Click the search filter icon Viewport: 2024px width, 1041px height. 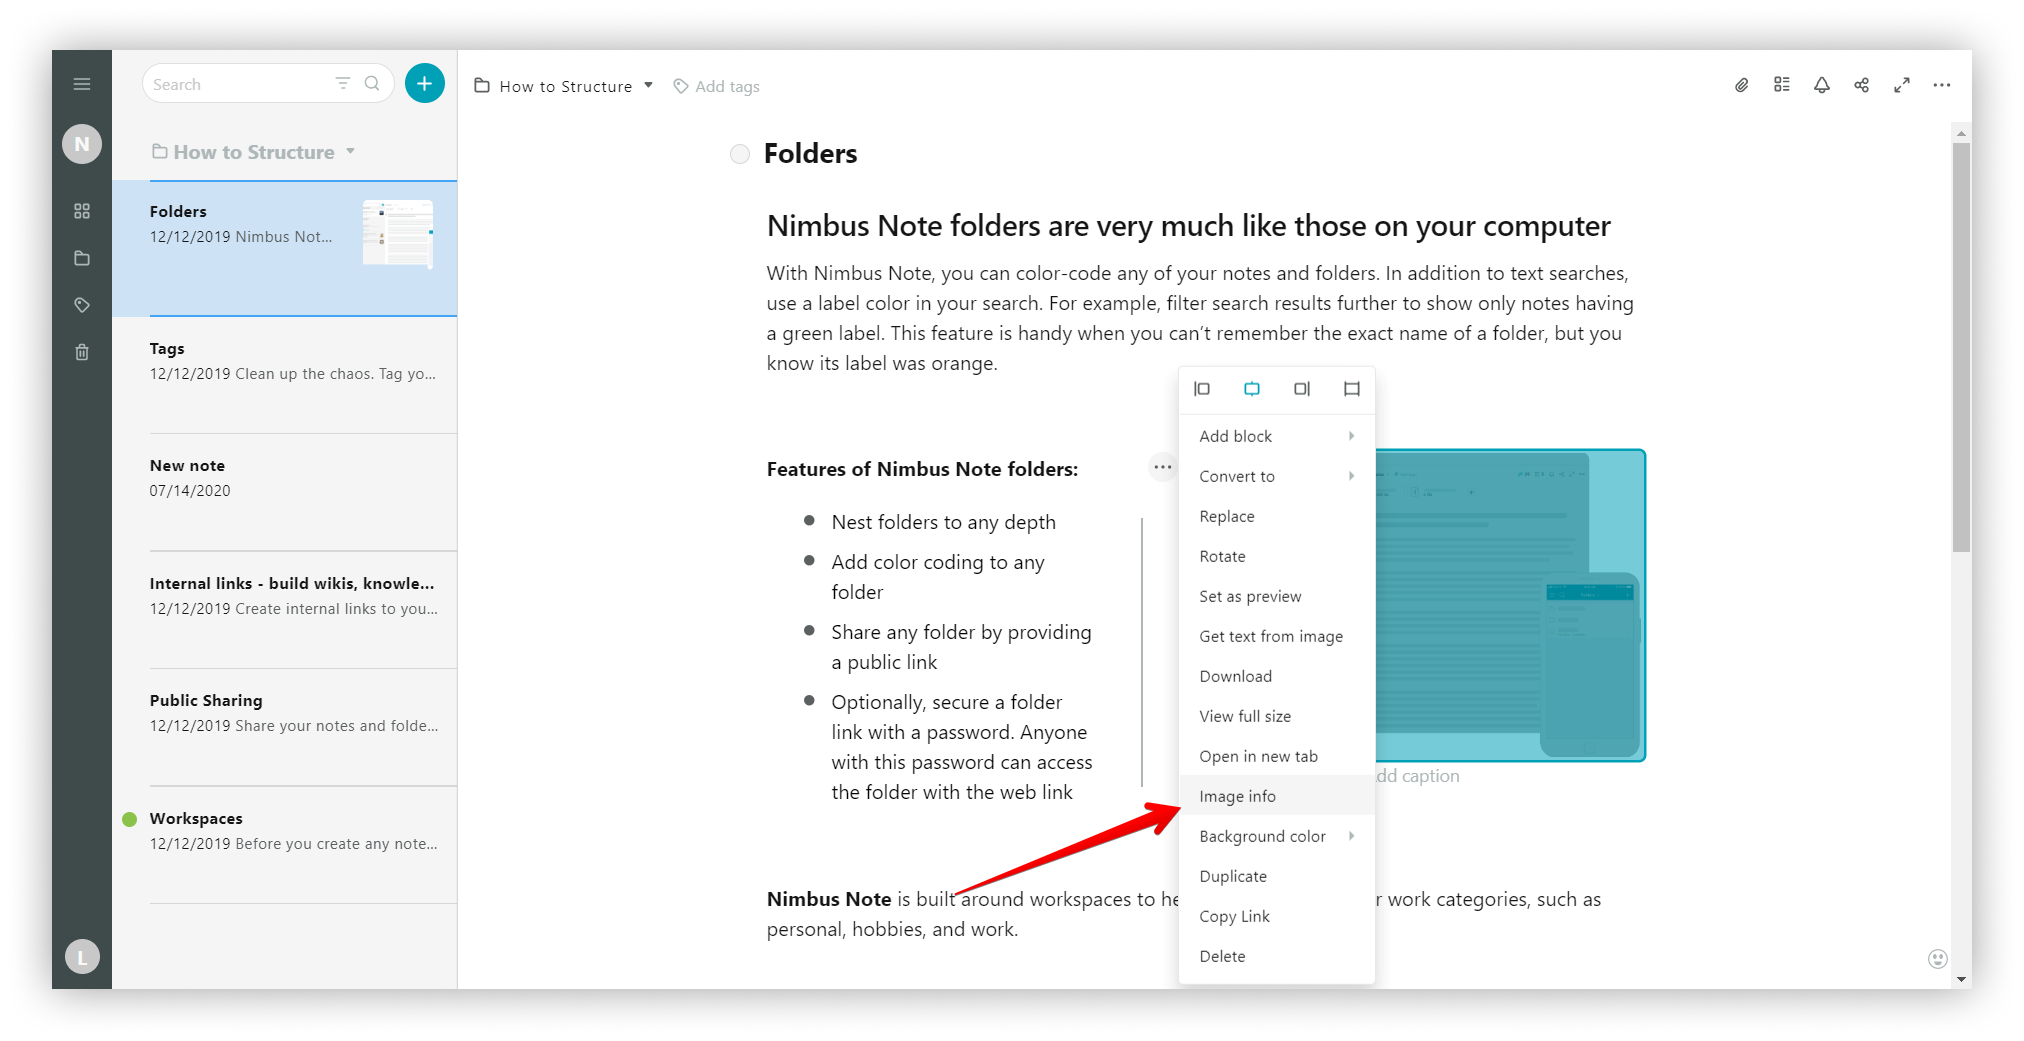point(343,84)
